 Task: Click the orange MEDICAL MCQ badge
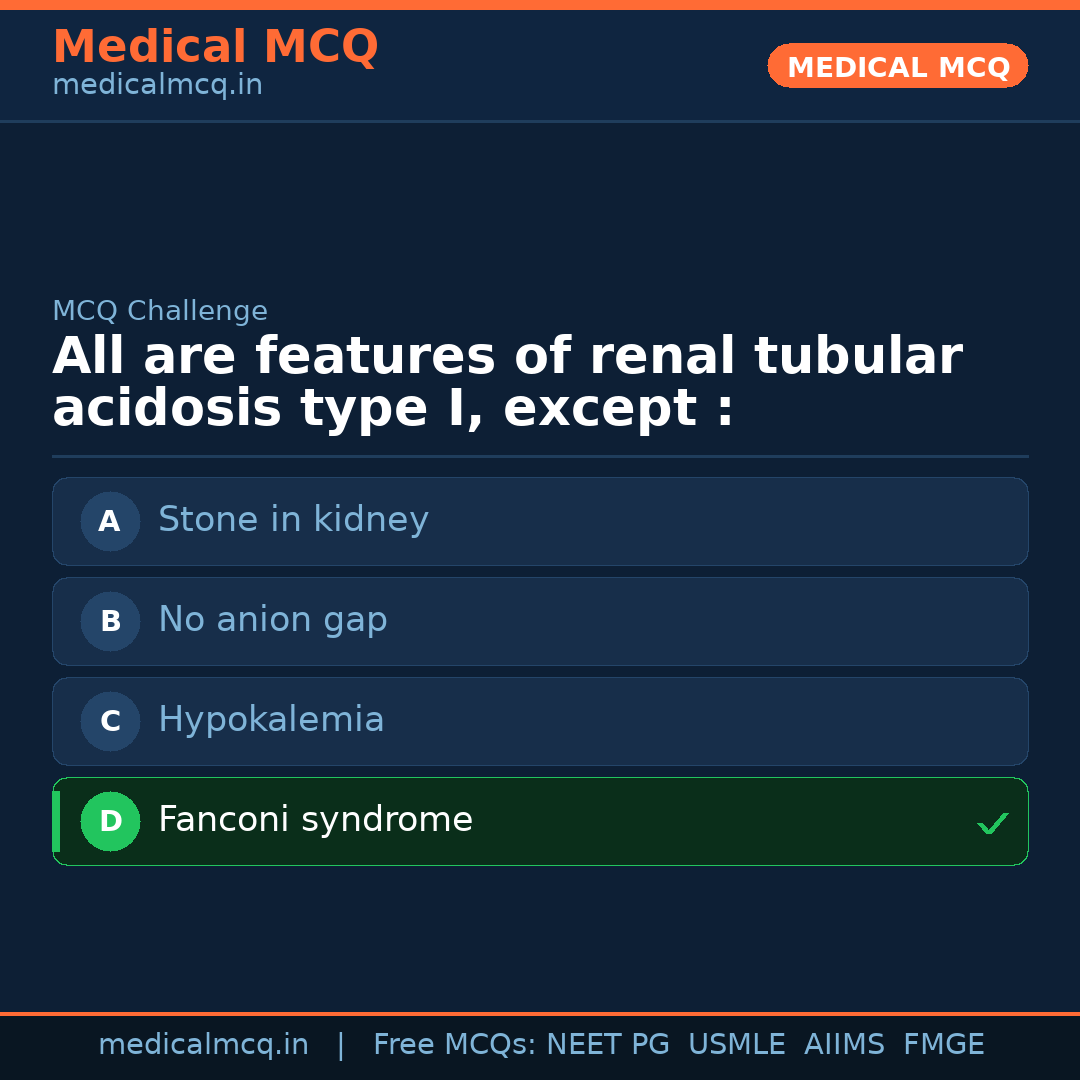897,66
